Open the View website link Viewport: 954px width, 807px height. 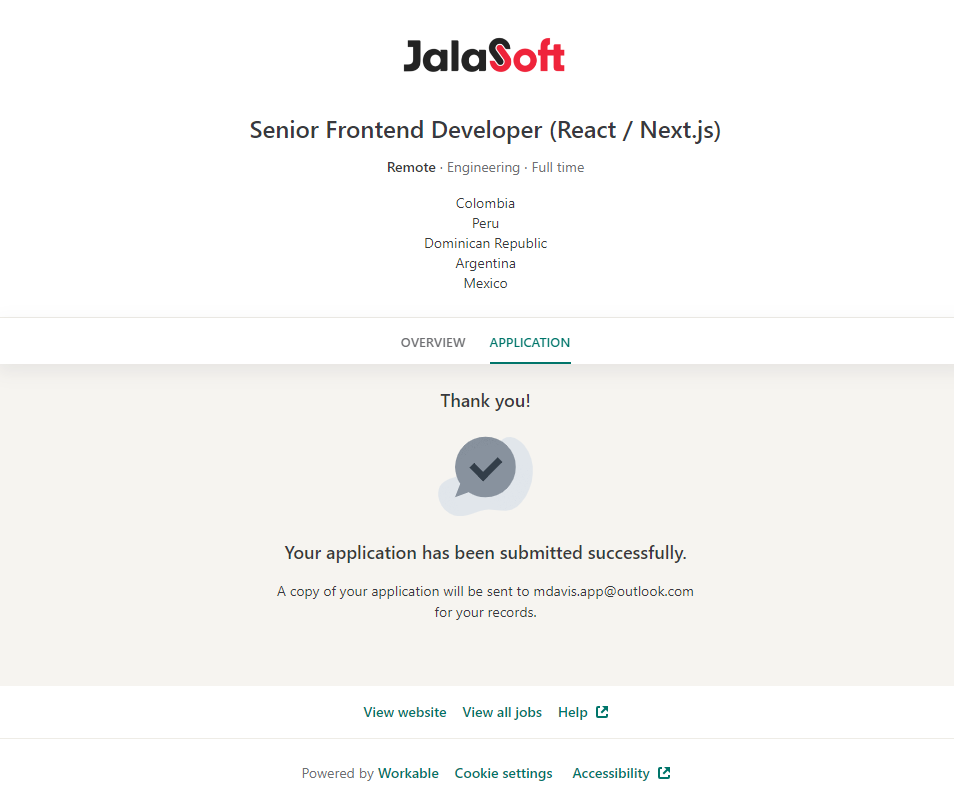[x=405, y=712]
